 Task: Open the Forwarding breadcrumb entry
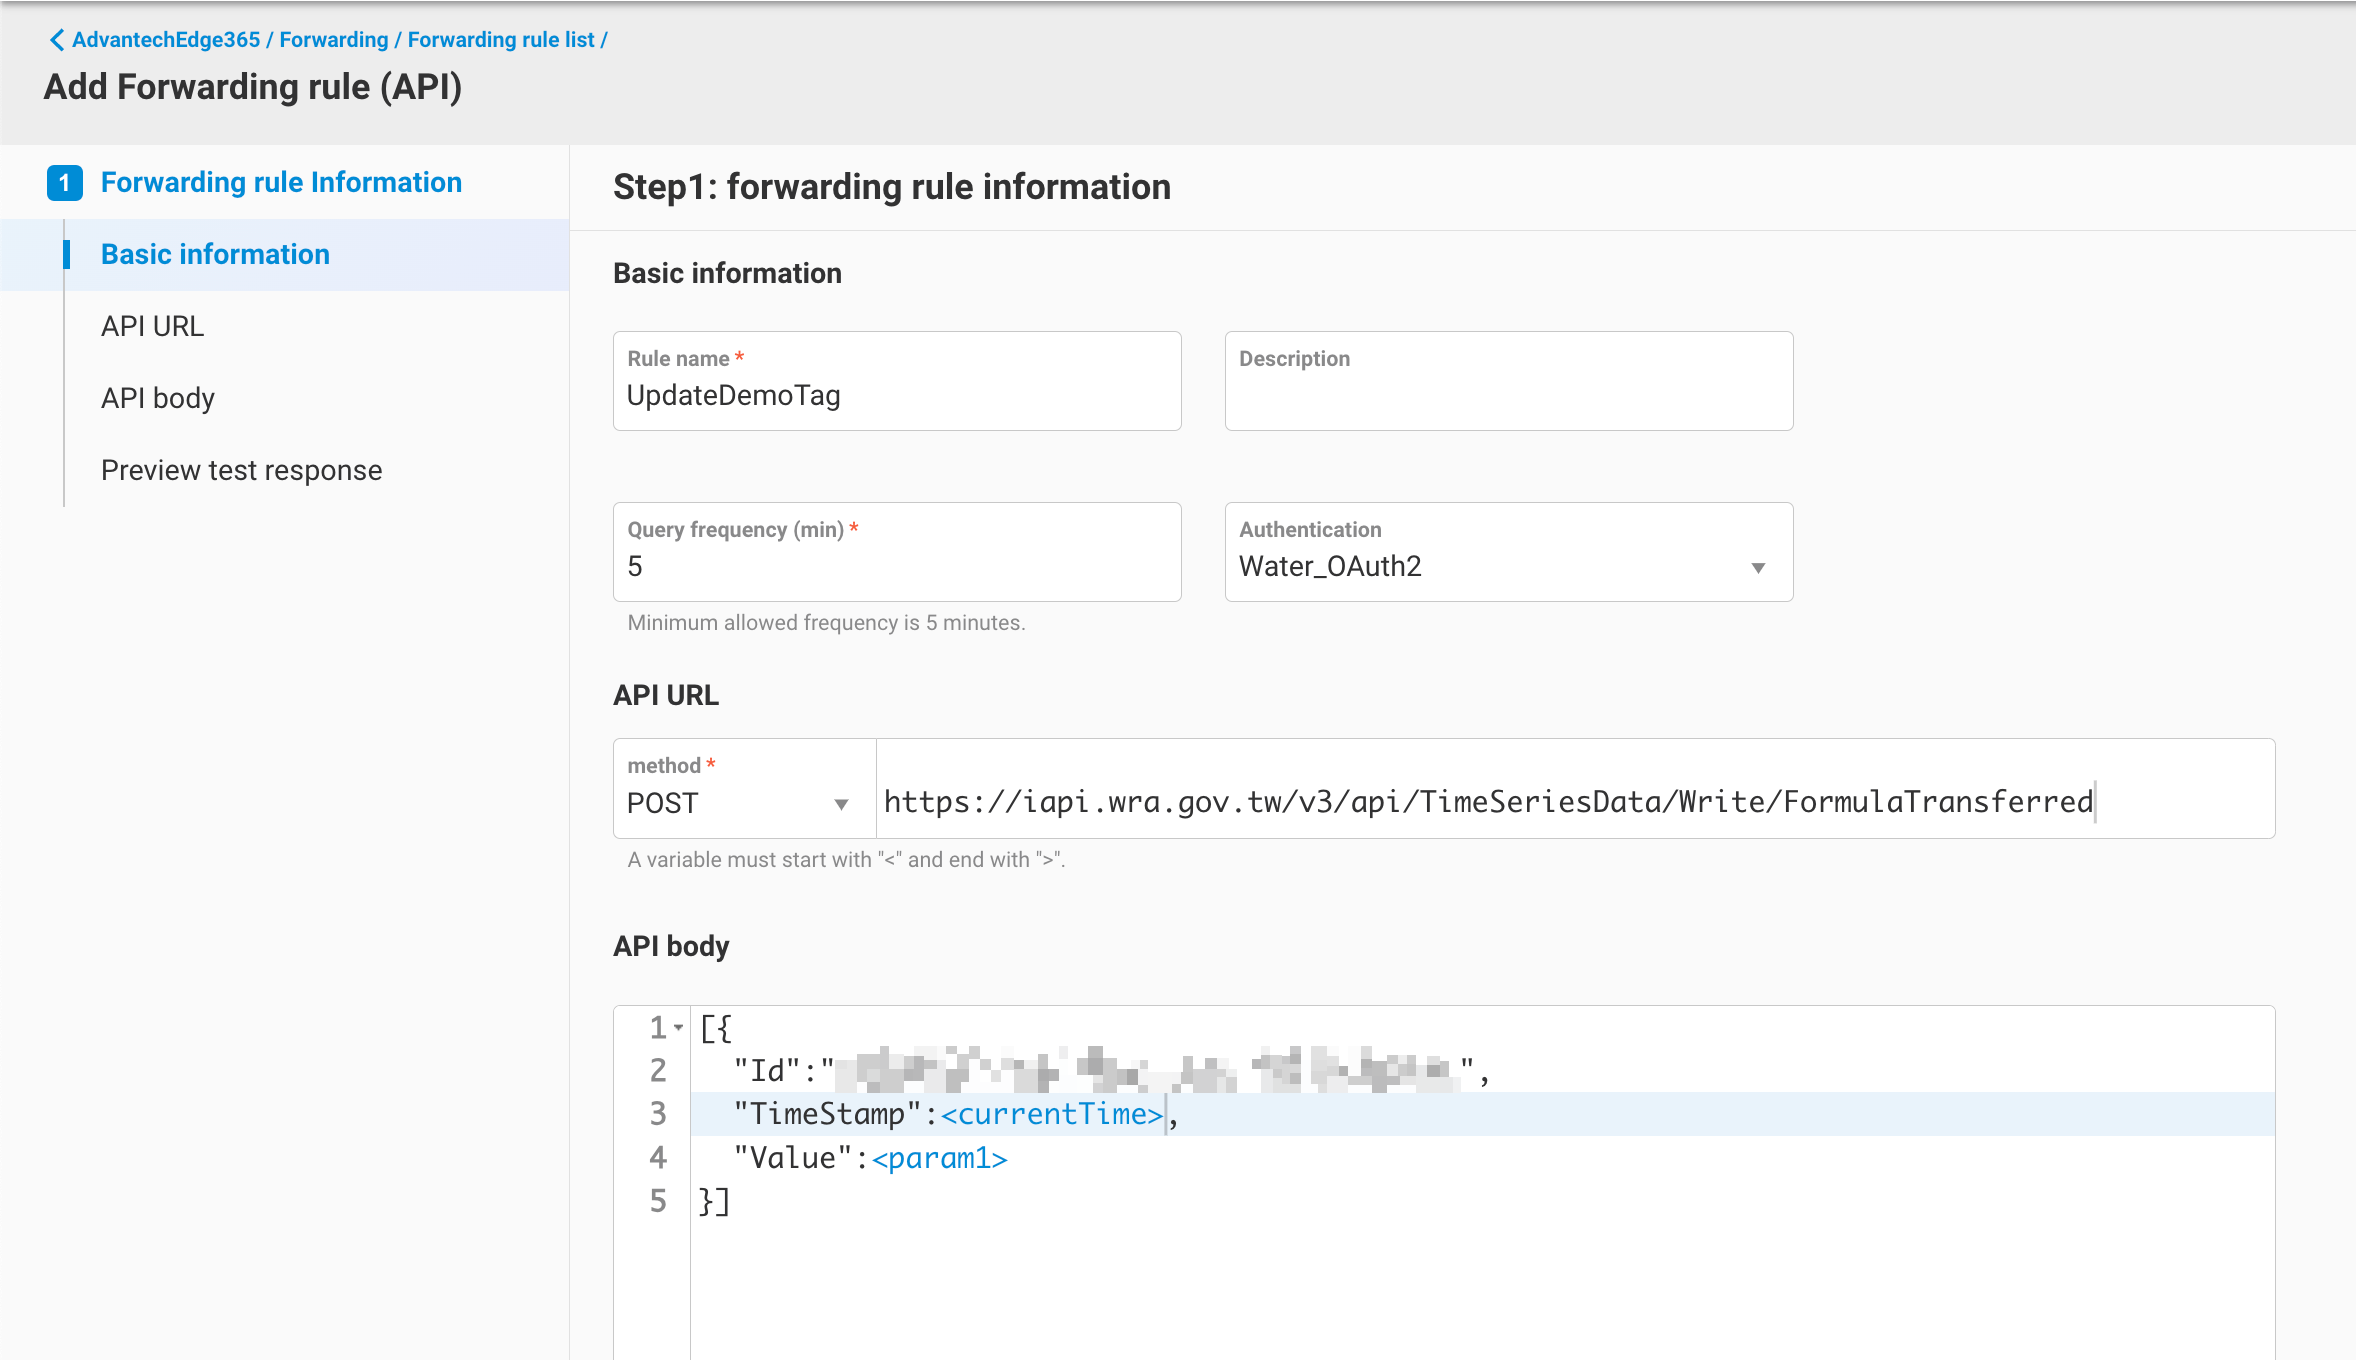click(x=333, y=39)
